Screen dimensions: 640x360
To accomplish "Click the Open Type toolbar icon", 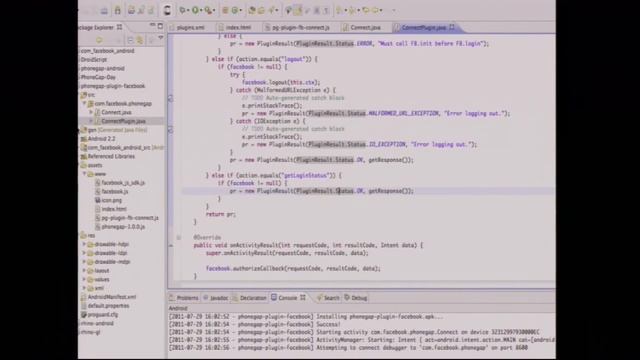I will click(x=252, y=10).
